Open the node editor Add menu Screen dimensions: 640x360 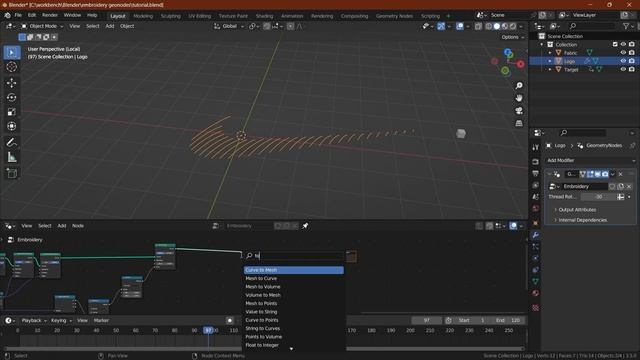click(62, 226)
